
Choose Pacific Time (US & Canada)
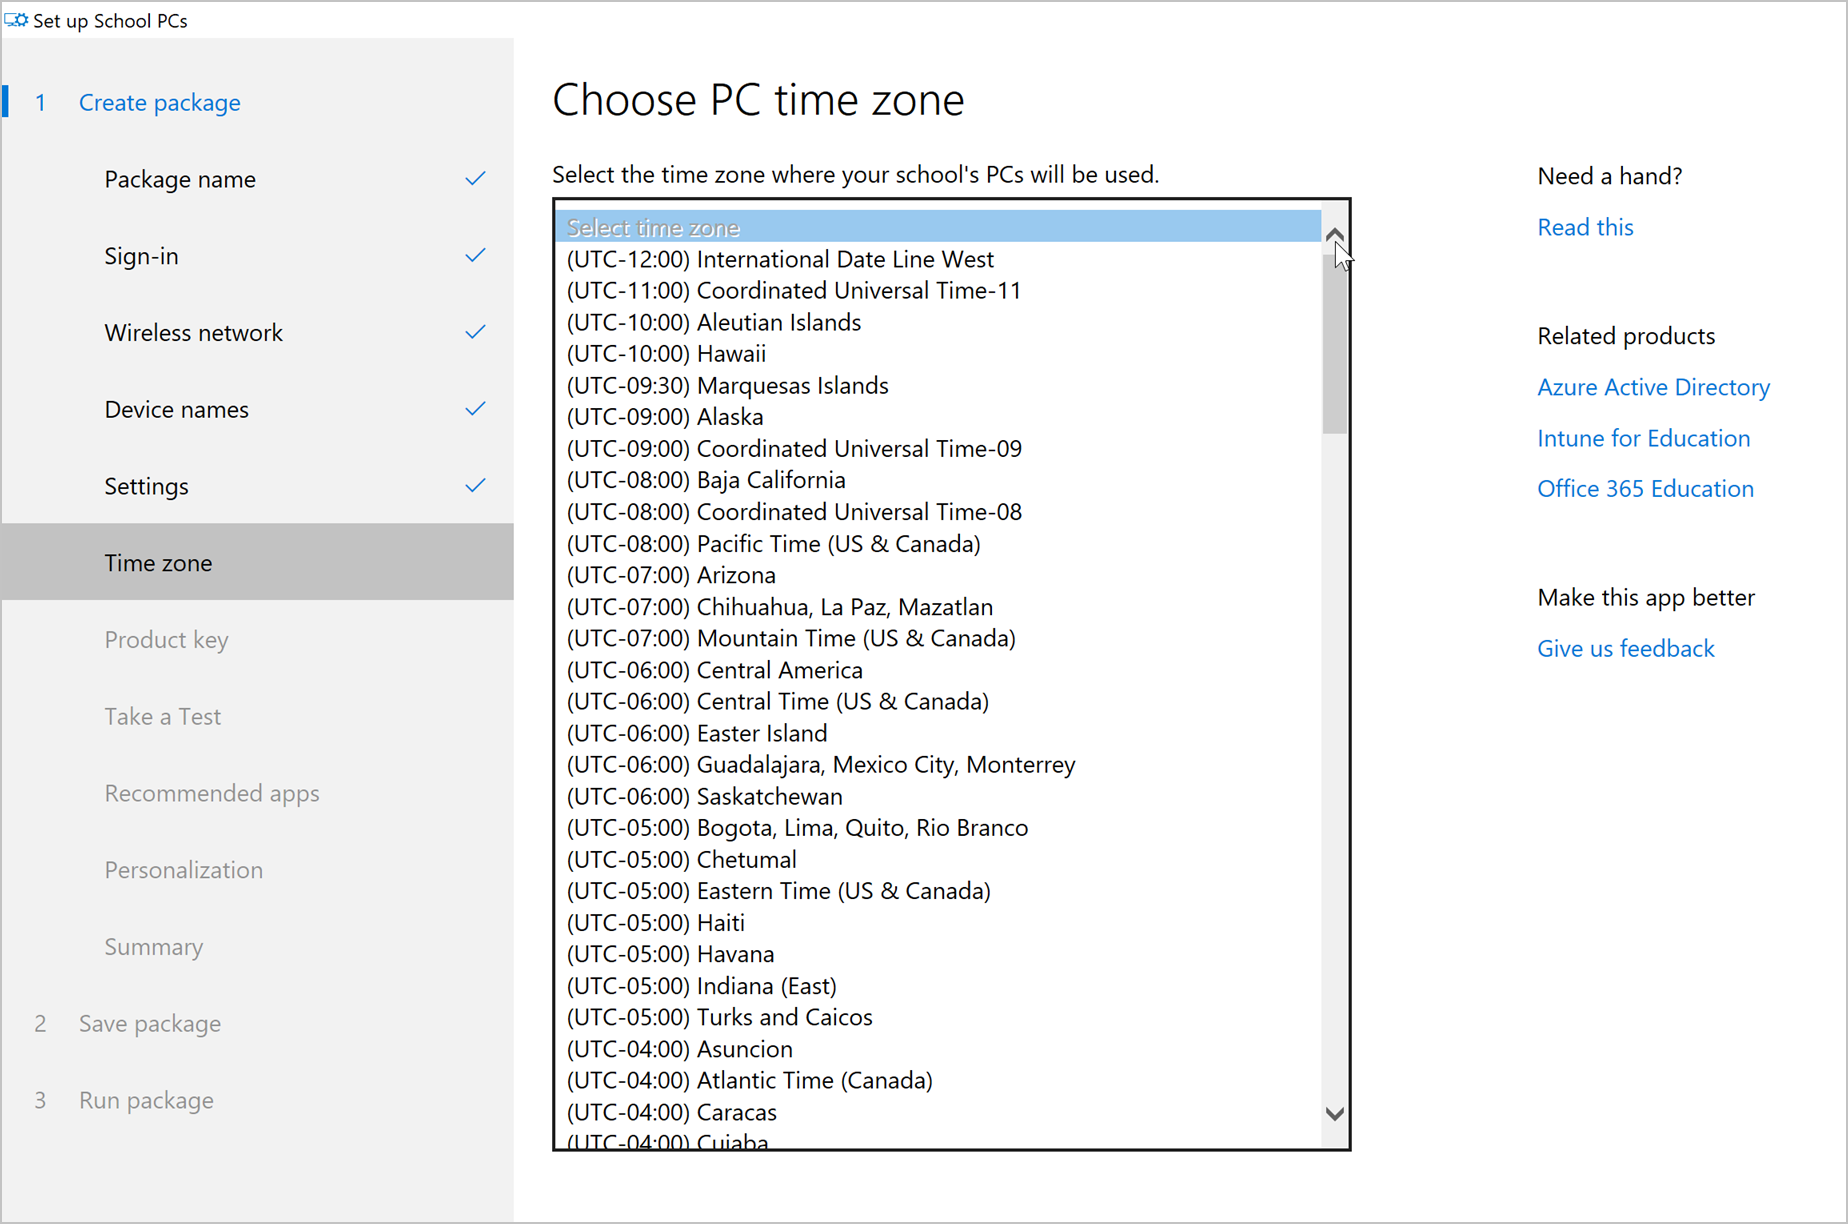(x=773, y=544)
